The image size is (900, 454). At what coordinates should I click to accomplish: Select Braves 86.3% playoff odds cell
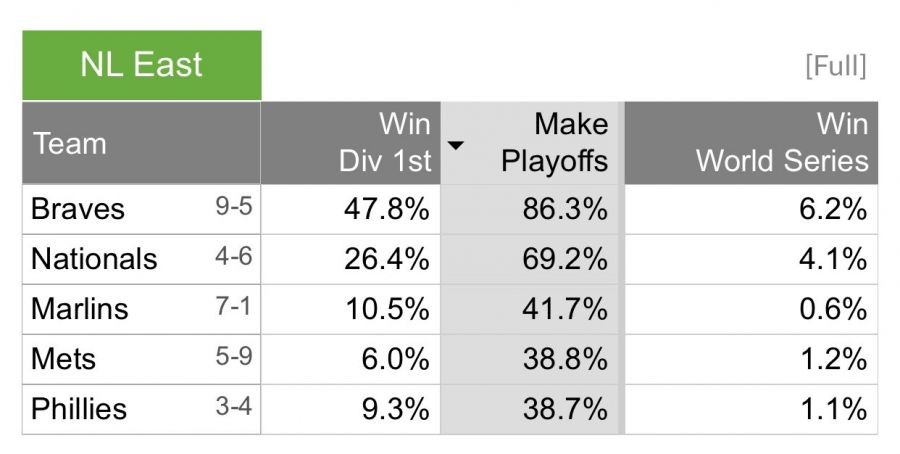pos(564,209)
